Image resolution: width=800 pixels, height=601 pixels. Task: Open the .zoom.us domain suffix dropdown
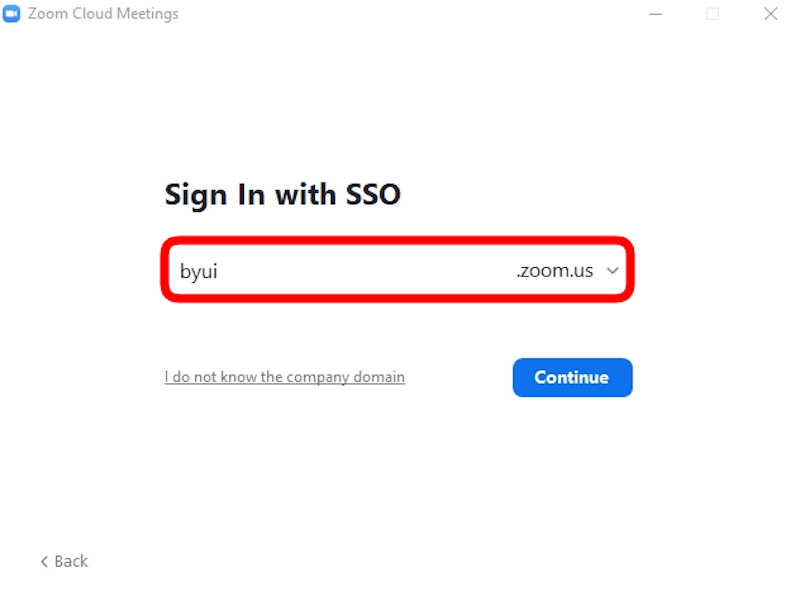coord(555,271)
